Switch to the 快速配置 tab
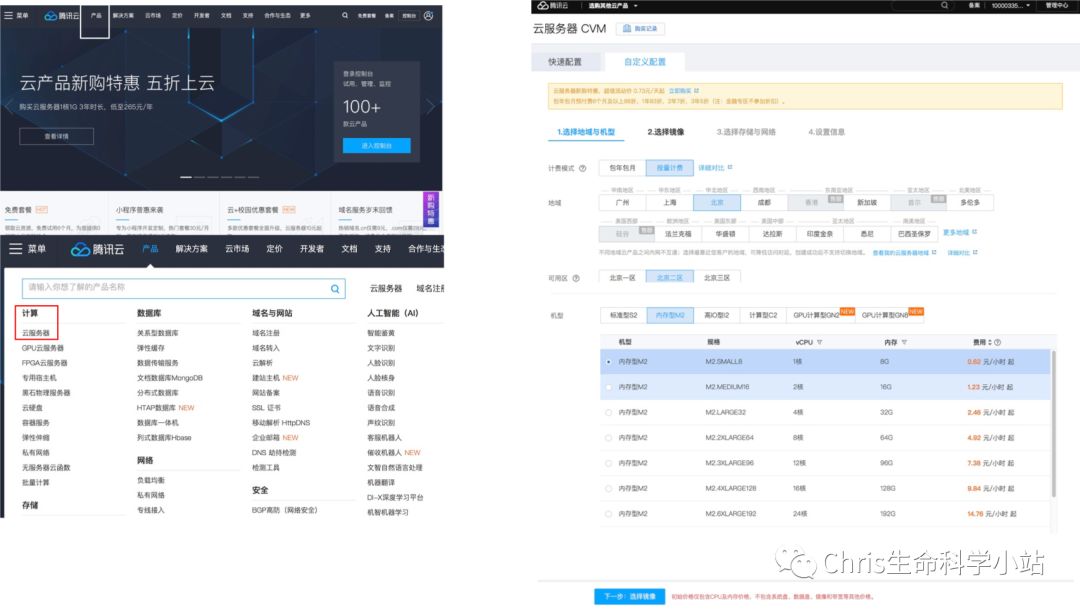 pos(565,62)
